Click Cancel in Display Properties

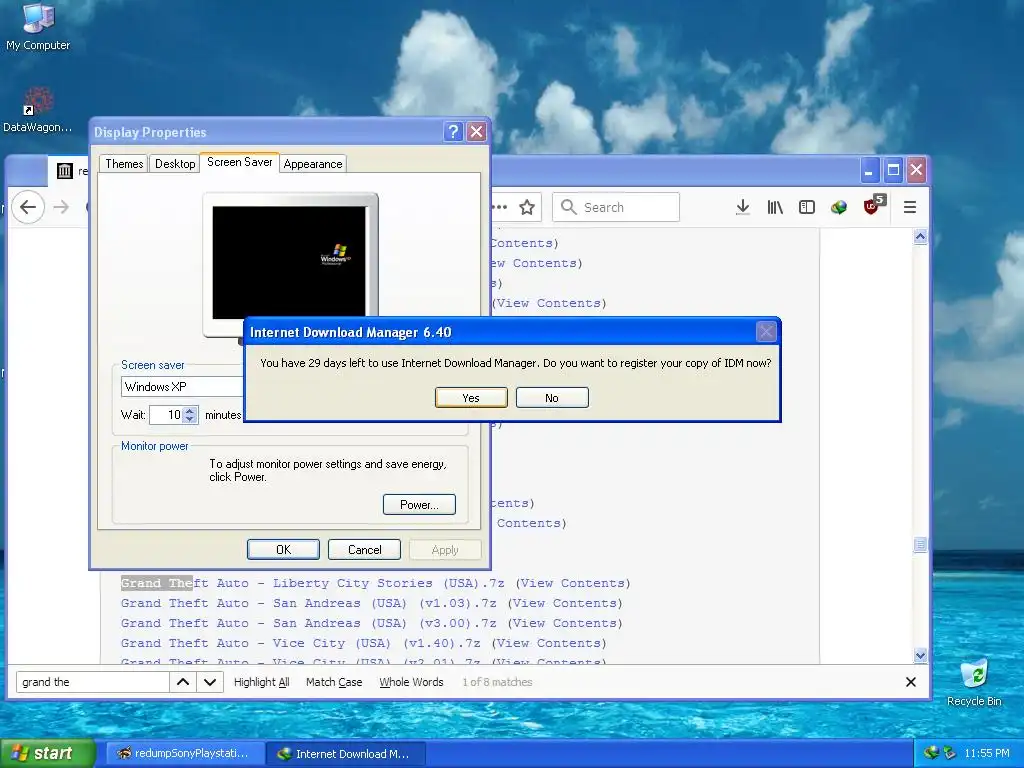coord(364,550)
